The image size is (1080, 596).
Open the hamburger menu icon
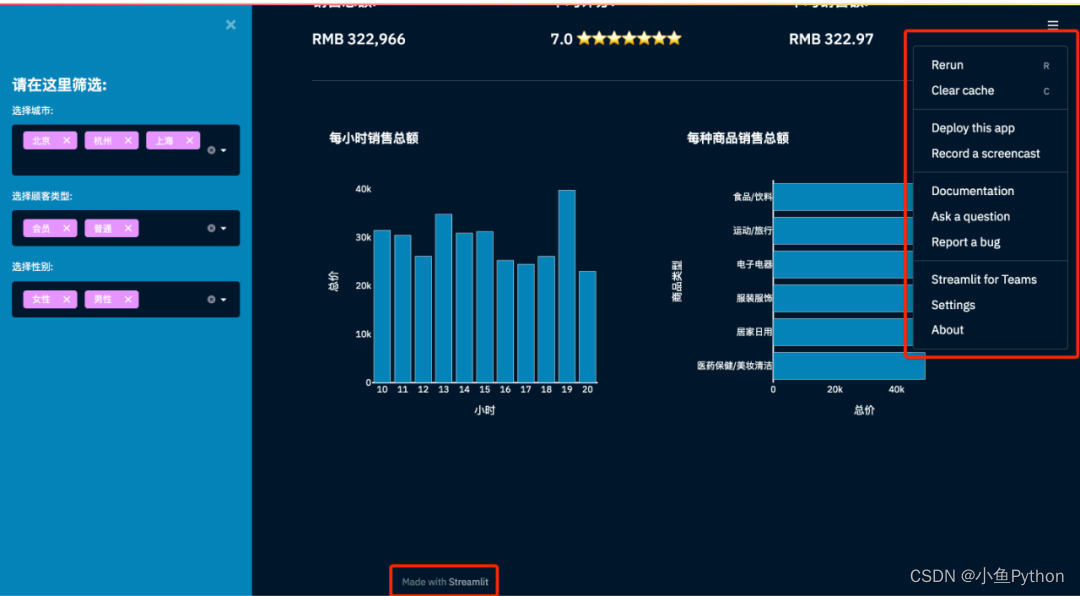coord(1052,25)
